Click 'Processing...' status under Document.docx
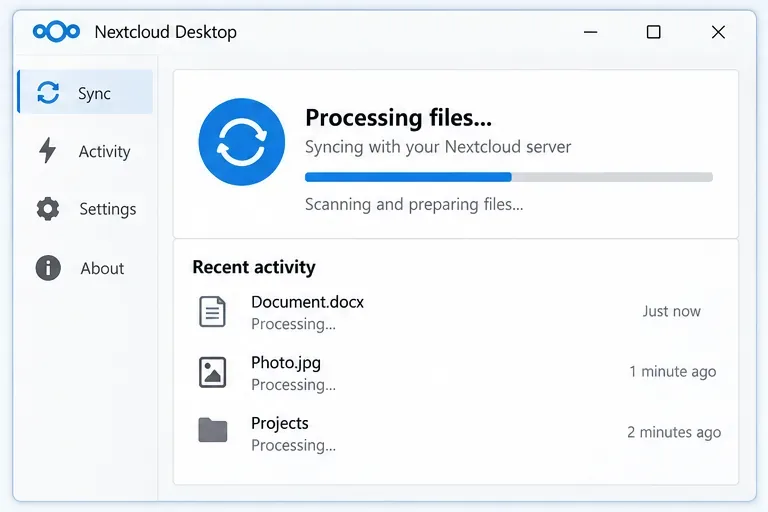The height and width of the screenshot is (512, 768). [293, 324]
